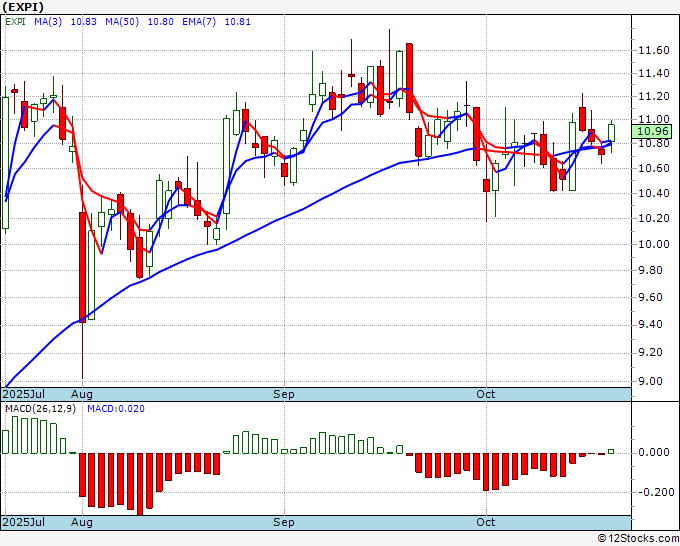Click the 11.00 price axis label
This screenshot has width=680, height=546.
point(654,119)
